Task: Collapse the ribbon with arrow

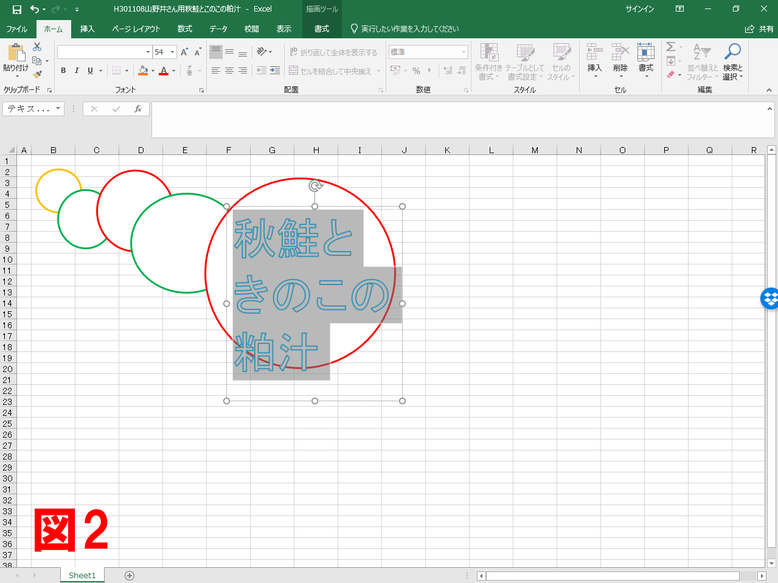Action: pyautogui.click(x=769, y=90)
